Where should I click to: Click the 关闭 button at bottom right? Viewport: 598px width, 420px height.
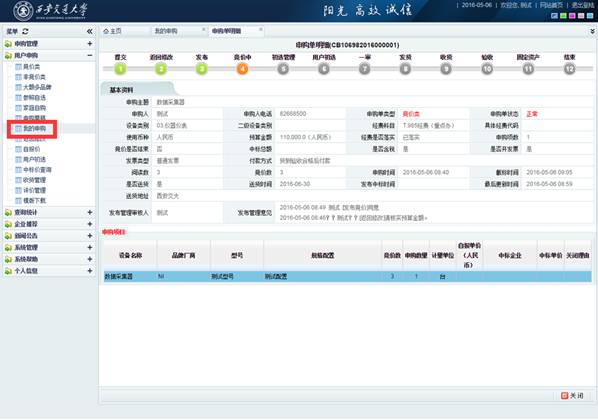[x=572, y=396]
